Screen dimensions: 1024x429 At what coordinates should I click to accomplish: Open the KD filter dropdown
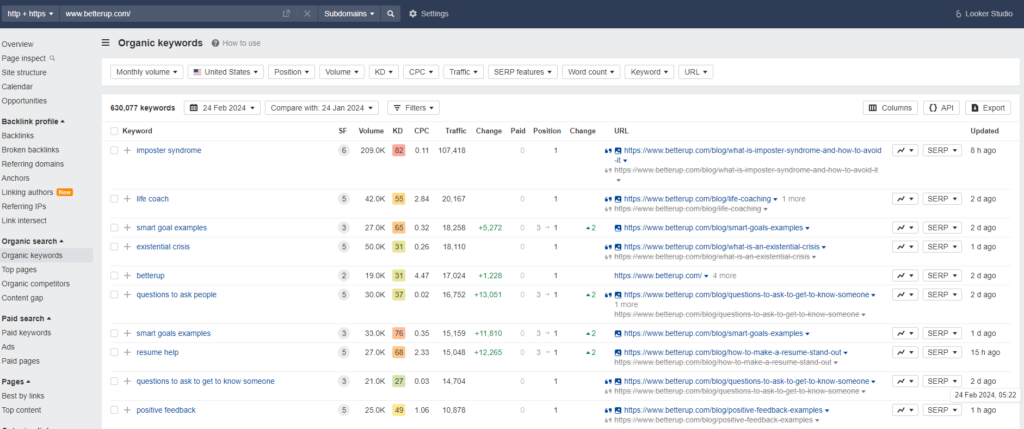point(384,72)
